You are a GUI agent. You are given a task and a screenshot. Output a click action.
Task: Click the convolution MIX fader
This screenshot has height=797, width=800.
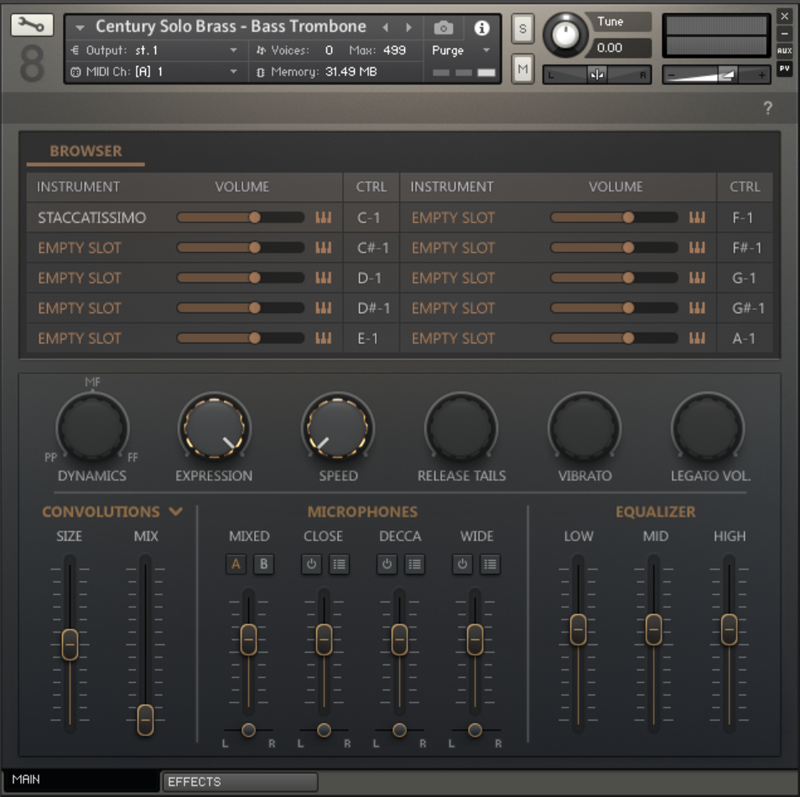click(x=145, y=719)
